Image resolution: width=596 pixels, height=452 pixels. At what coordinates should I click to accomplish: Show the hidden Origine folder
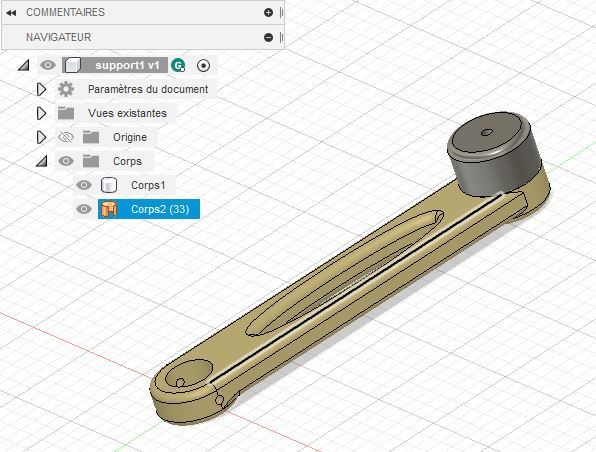[x=66, y=137]
